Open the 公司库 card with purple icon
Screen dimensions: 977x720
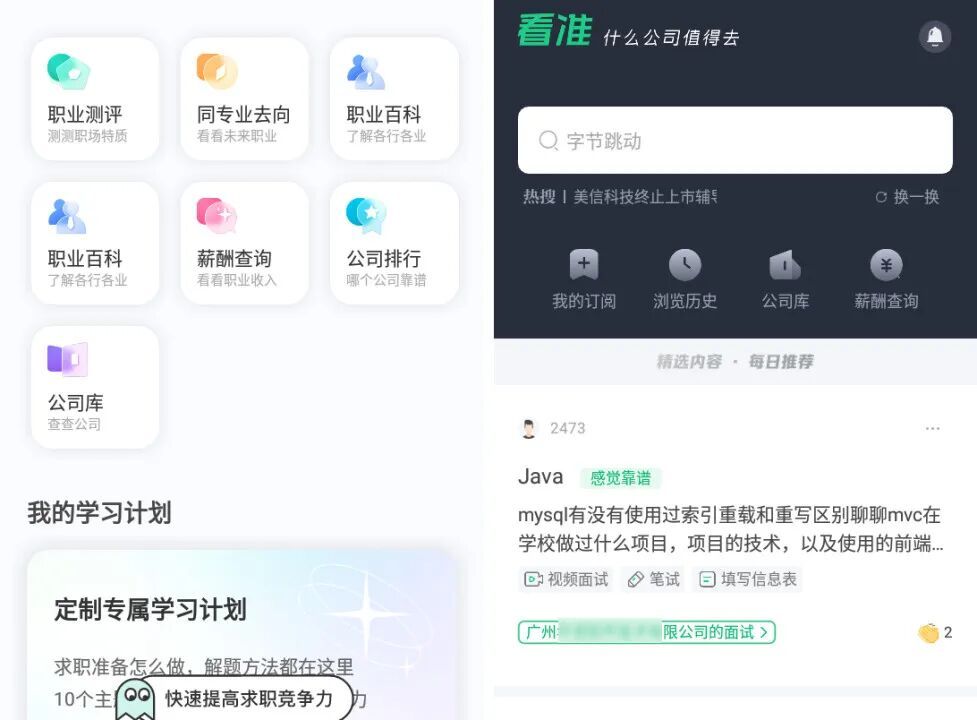pos(95,387)
